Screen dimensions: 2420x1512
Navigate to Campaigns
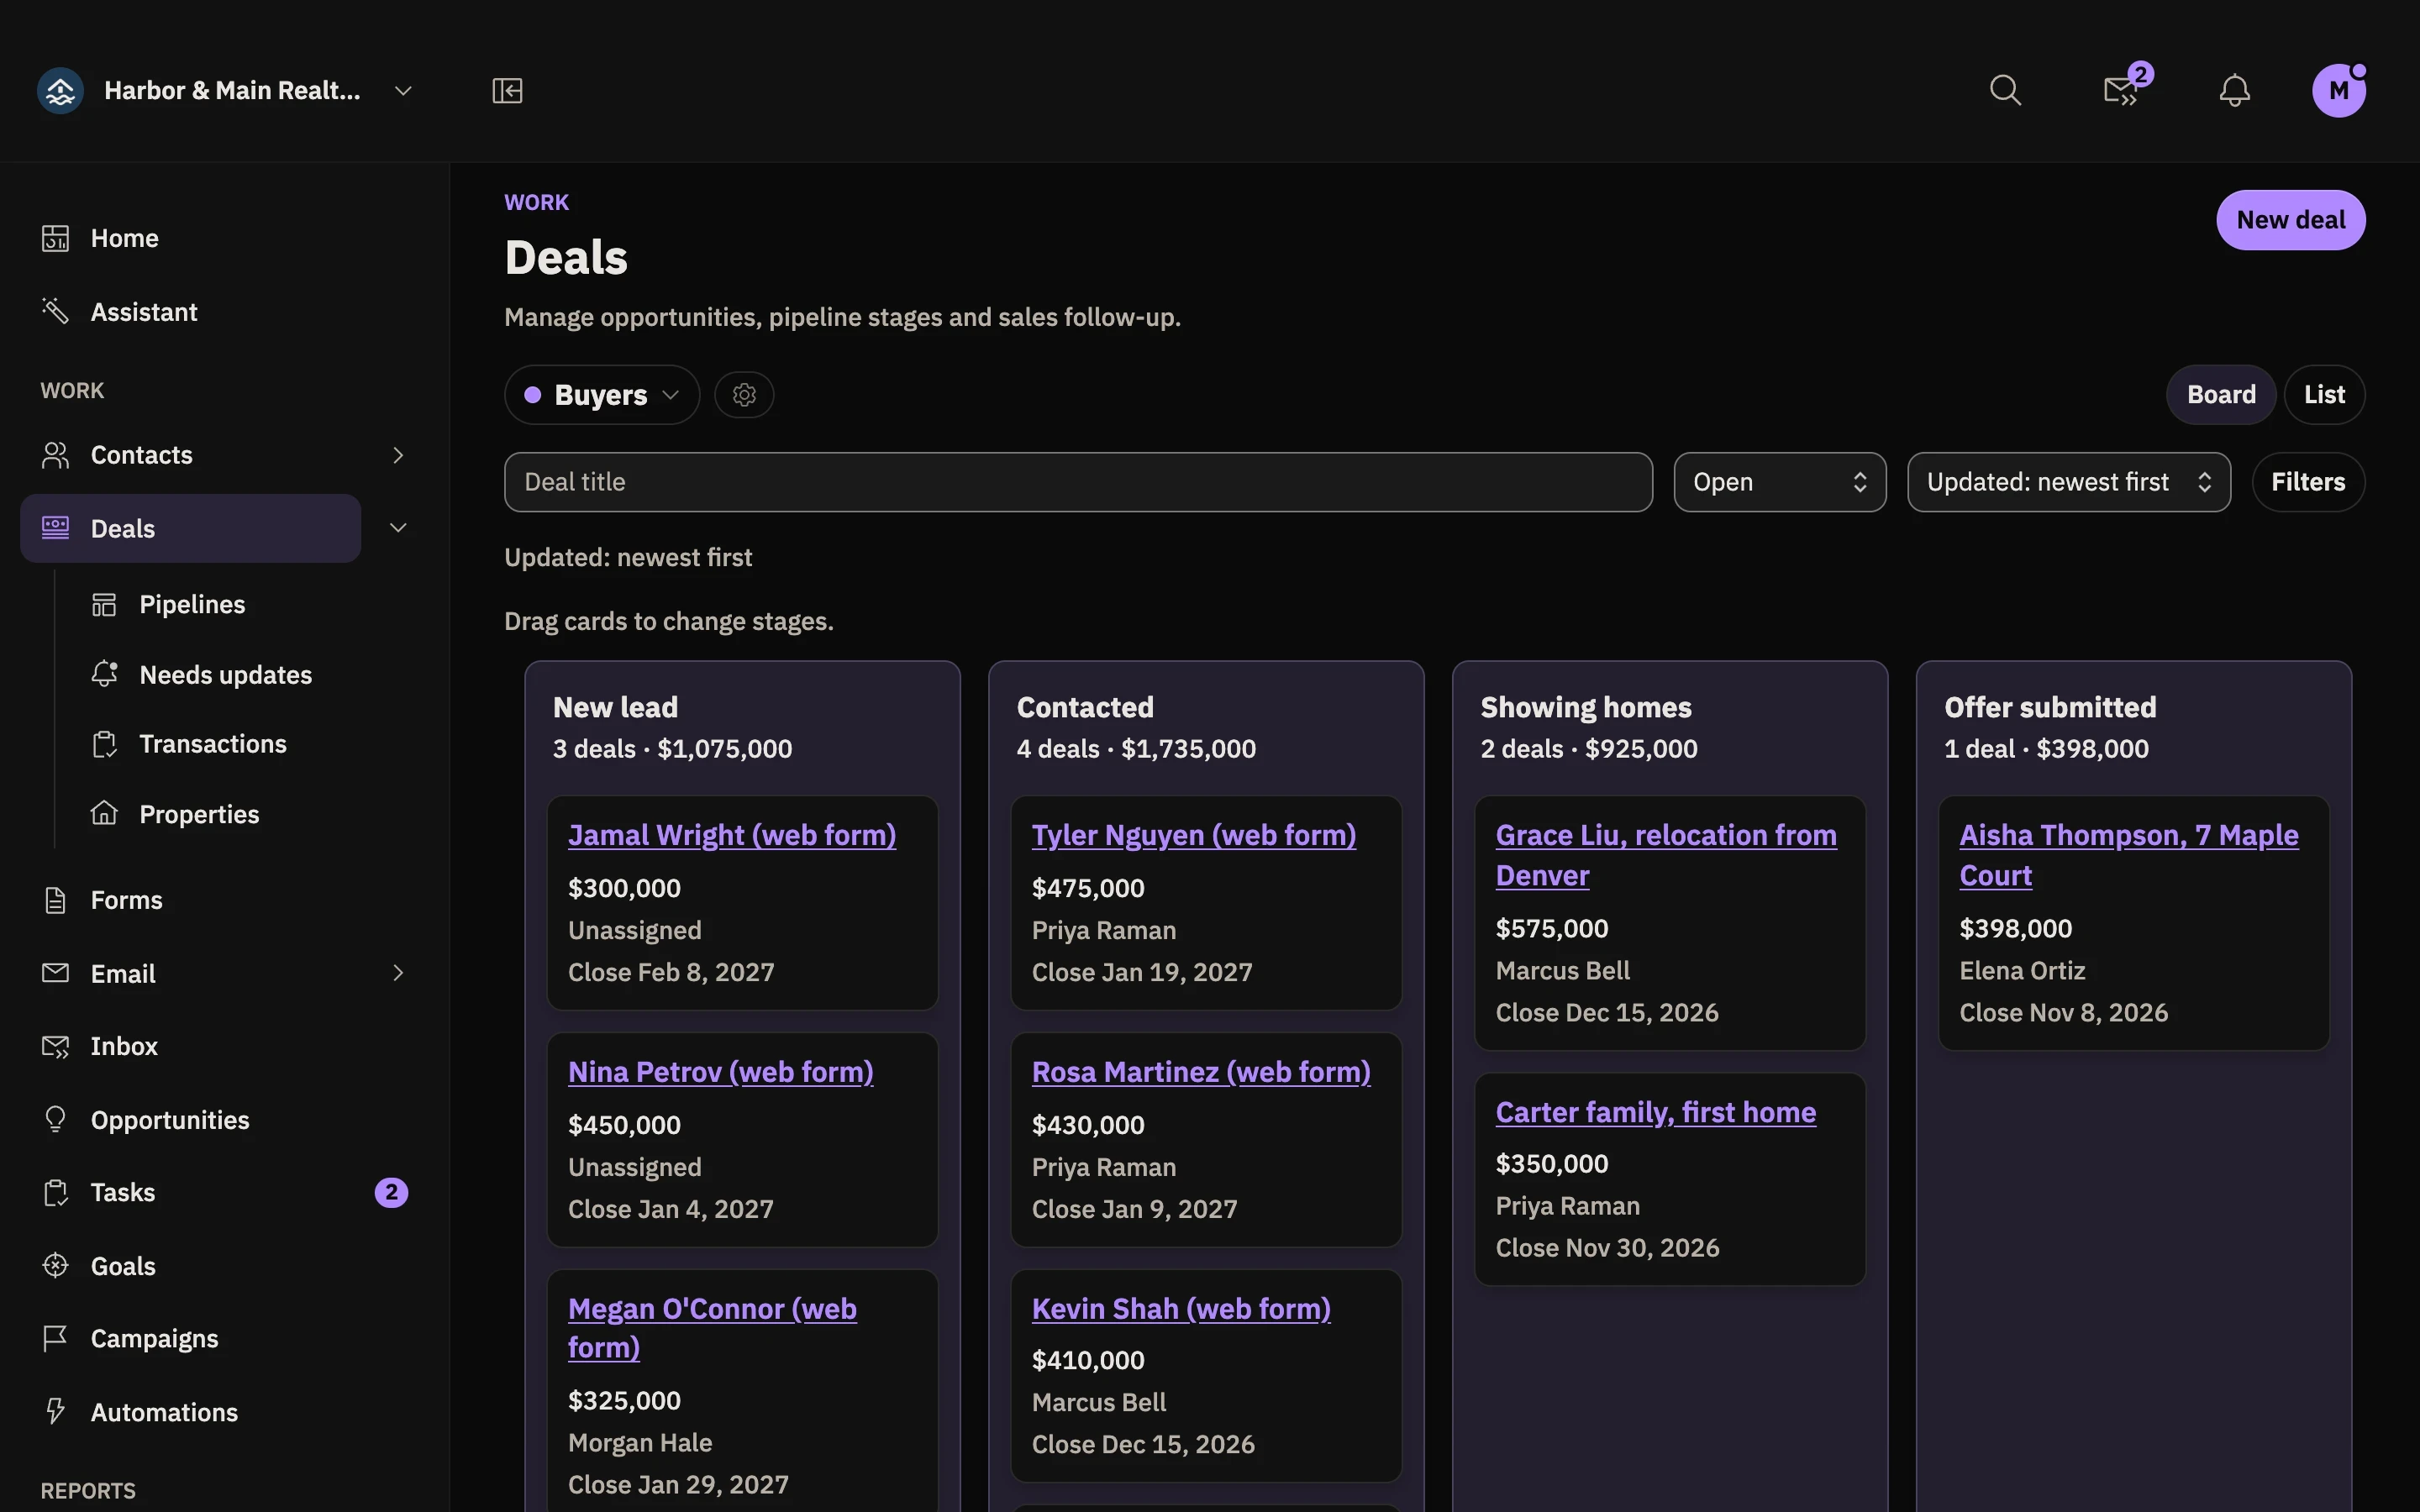click(x=154, y=1339)
